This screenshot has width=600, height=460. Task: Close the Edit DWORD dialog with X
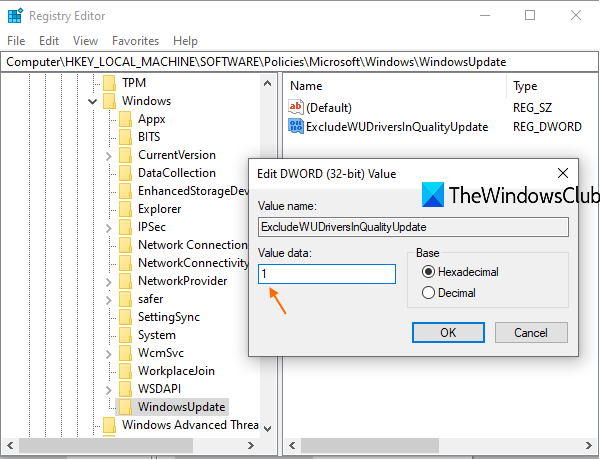[562, 173]
